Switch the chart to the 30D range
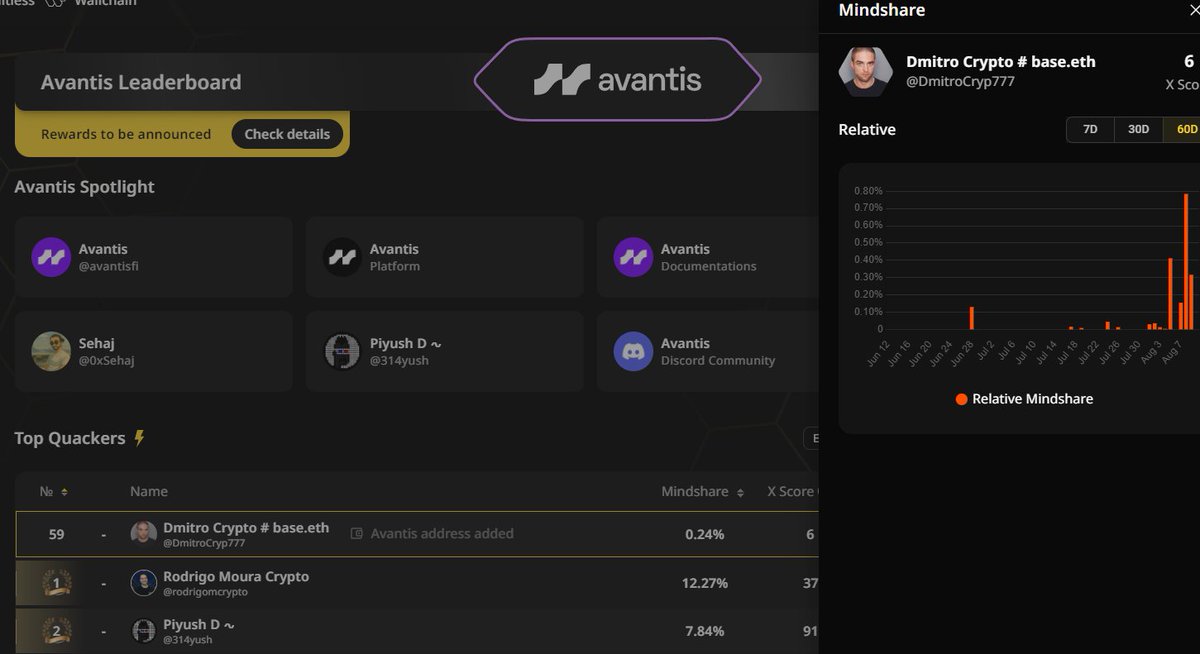 [x=1138, y=130]
